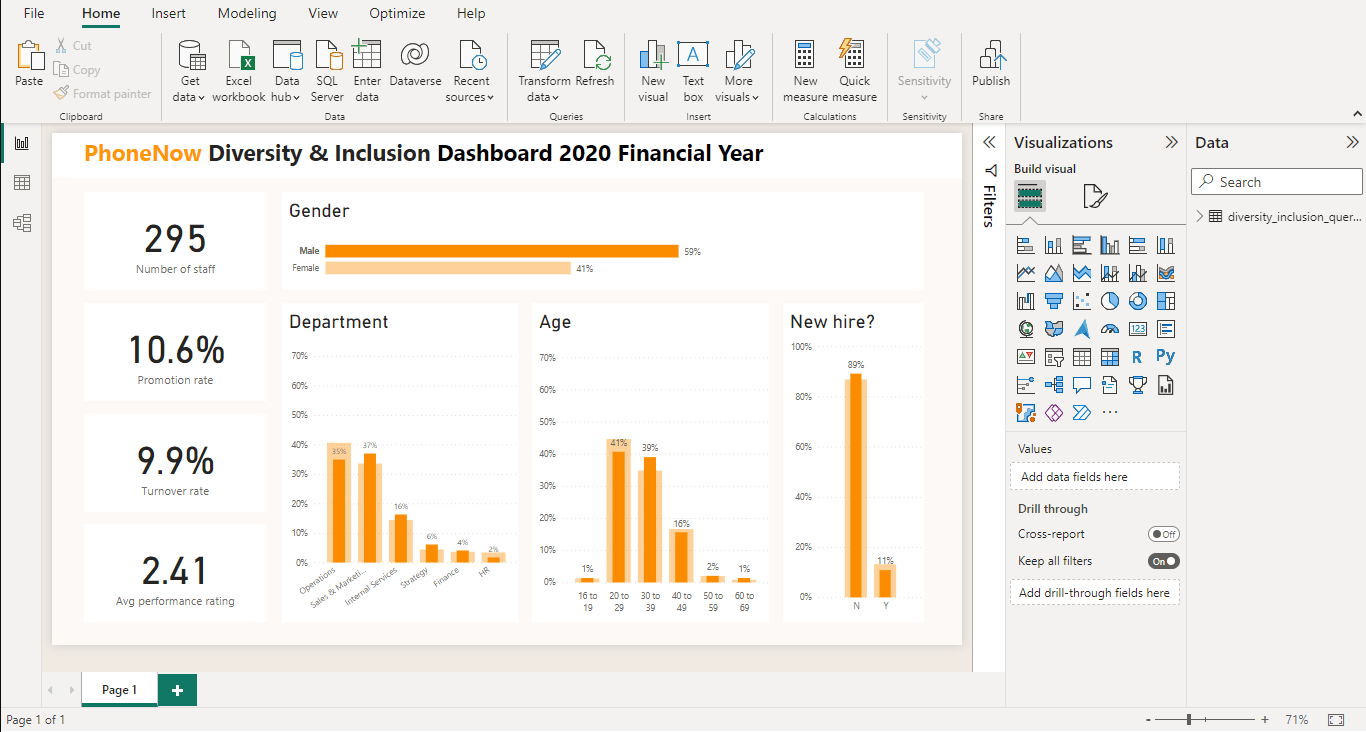Zoom in with the plus button
Image resolution: width=1366 pixels, height=732 pixels.
pos(1265,720)
